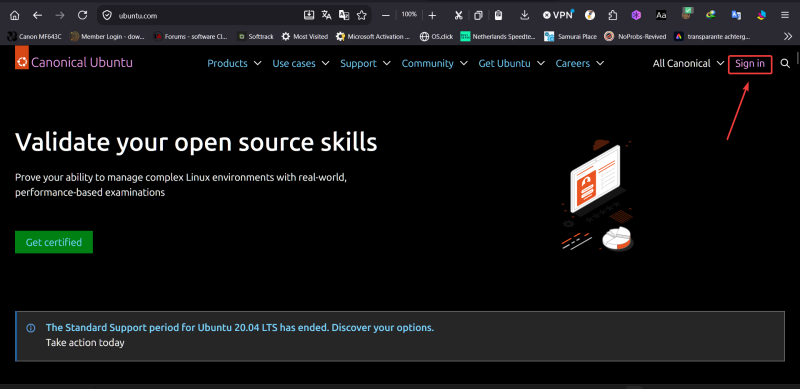This screenshot has height=389, width=800.
Task: Expand the Get Ubuntu menu
Action: (511, 63)
